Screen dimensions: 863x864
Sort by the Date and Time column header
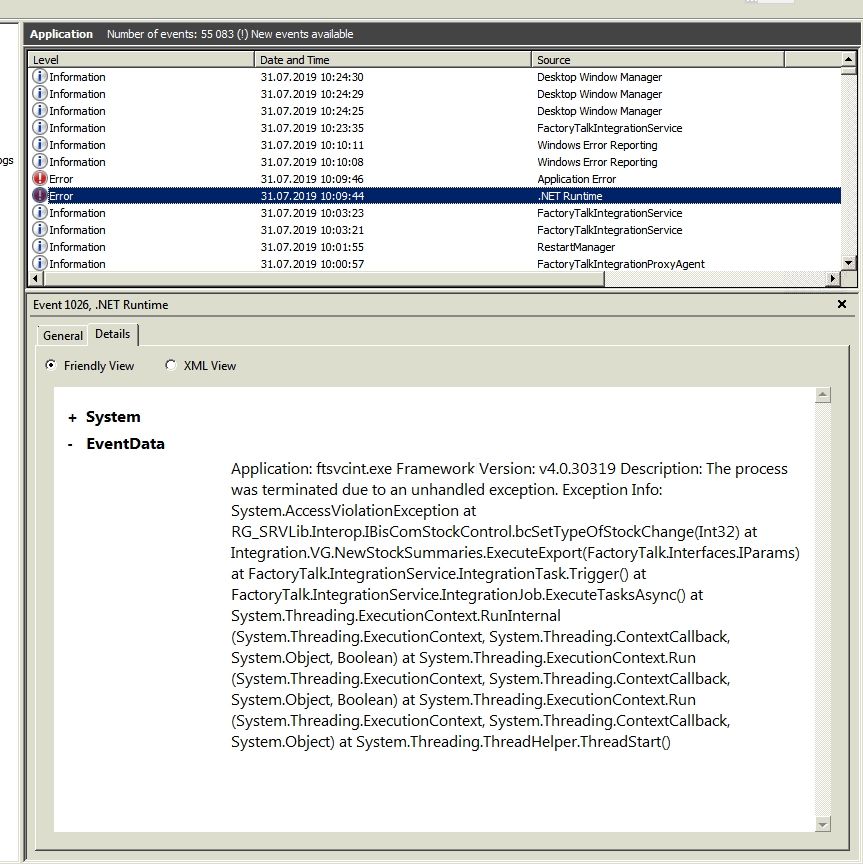pos(392,60)
